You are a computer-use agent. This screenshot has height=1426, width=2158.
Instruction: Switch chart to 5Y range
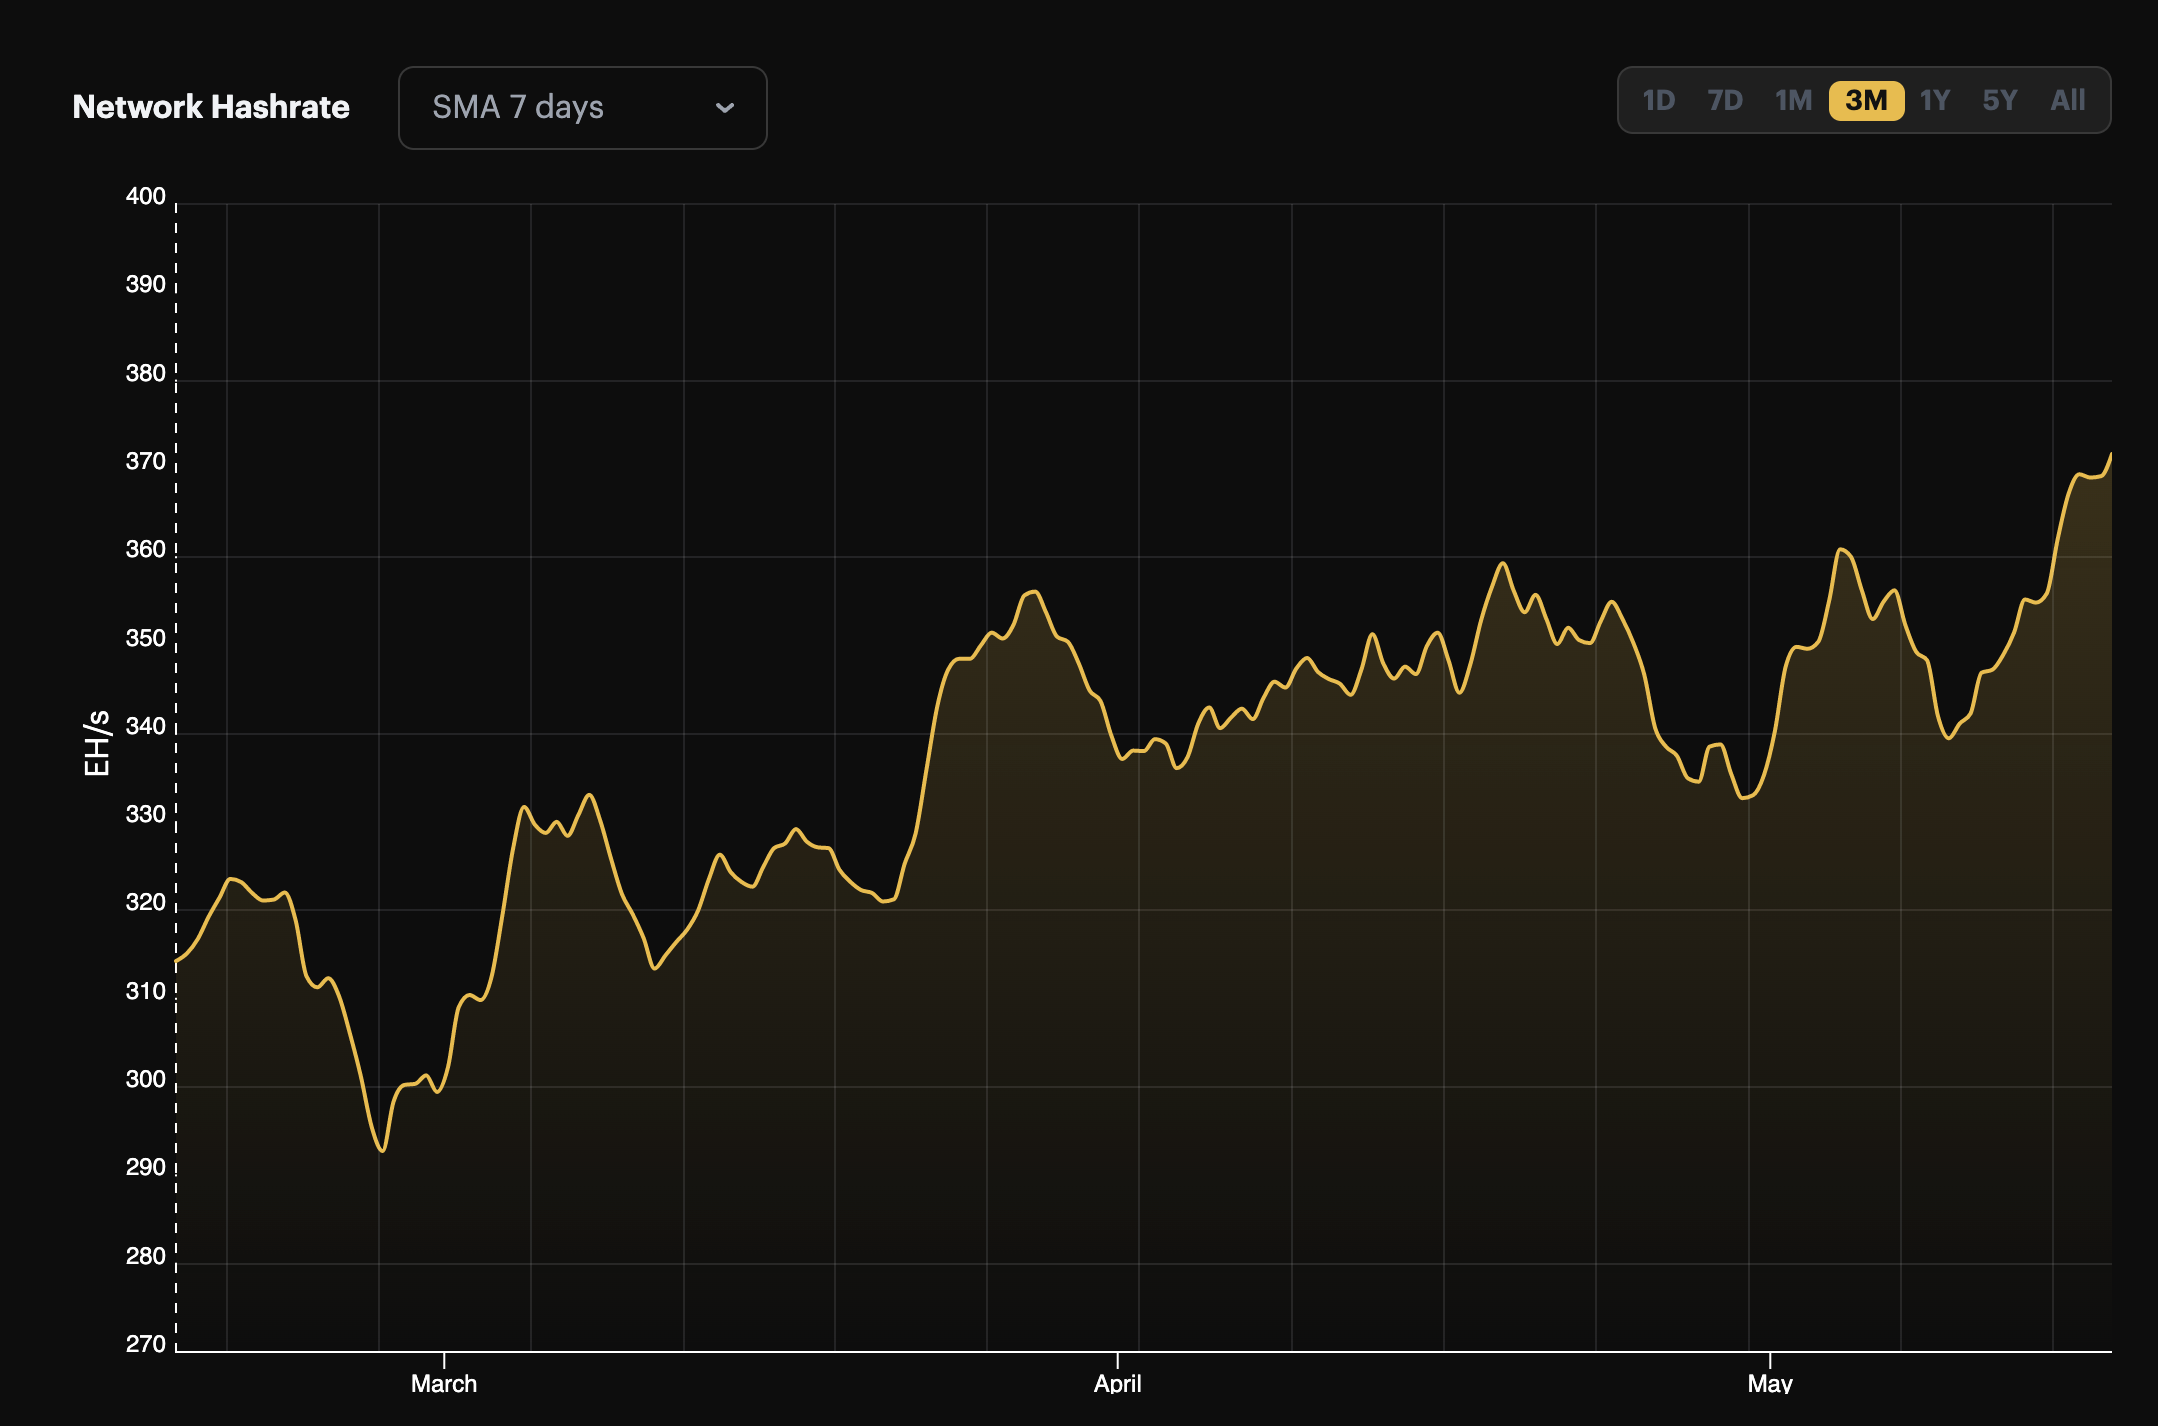pyautogui.click(x=2000, y=100)
